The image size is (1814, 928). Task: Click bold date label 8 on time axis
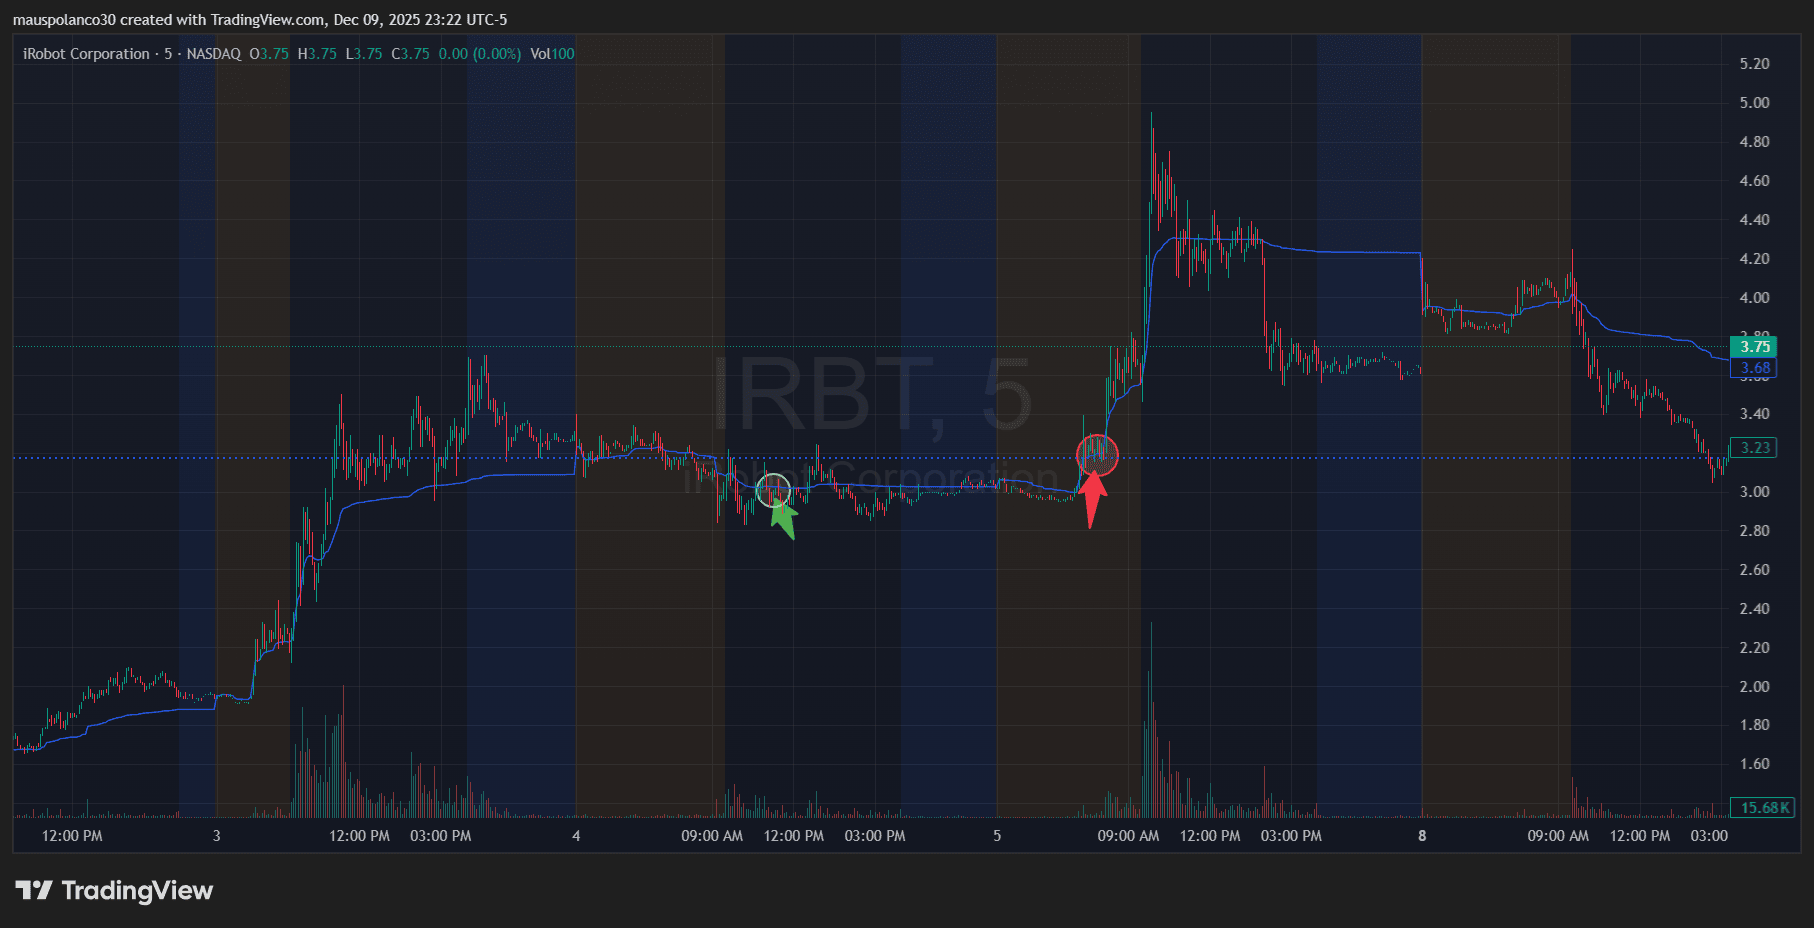[1422, 836]
